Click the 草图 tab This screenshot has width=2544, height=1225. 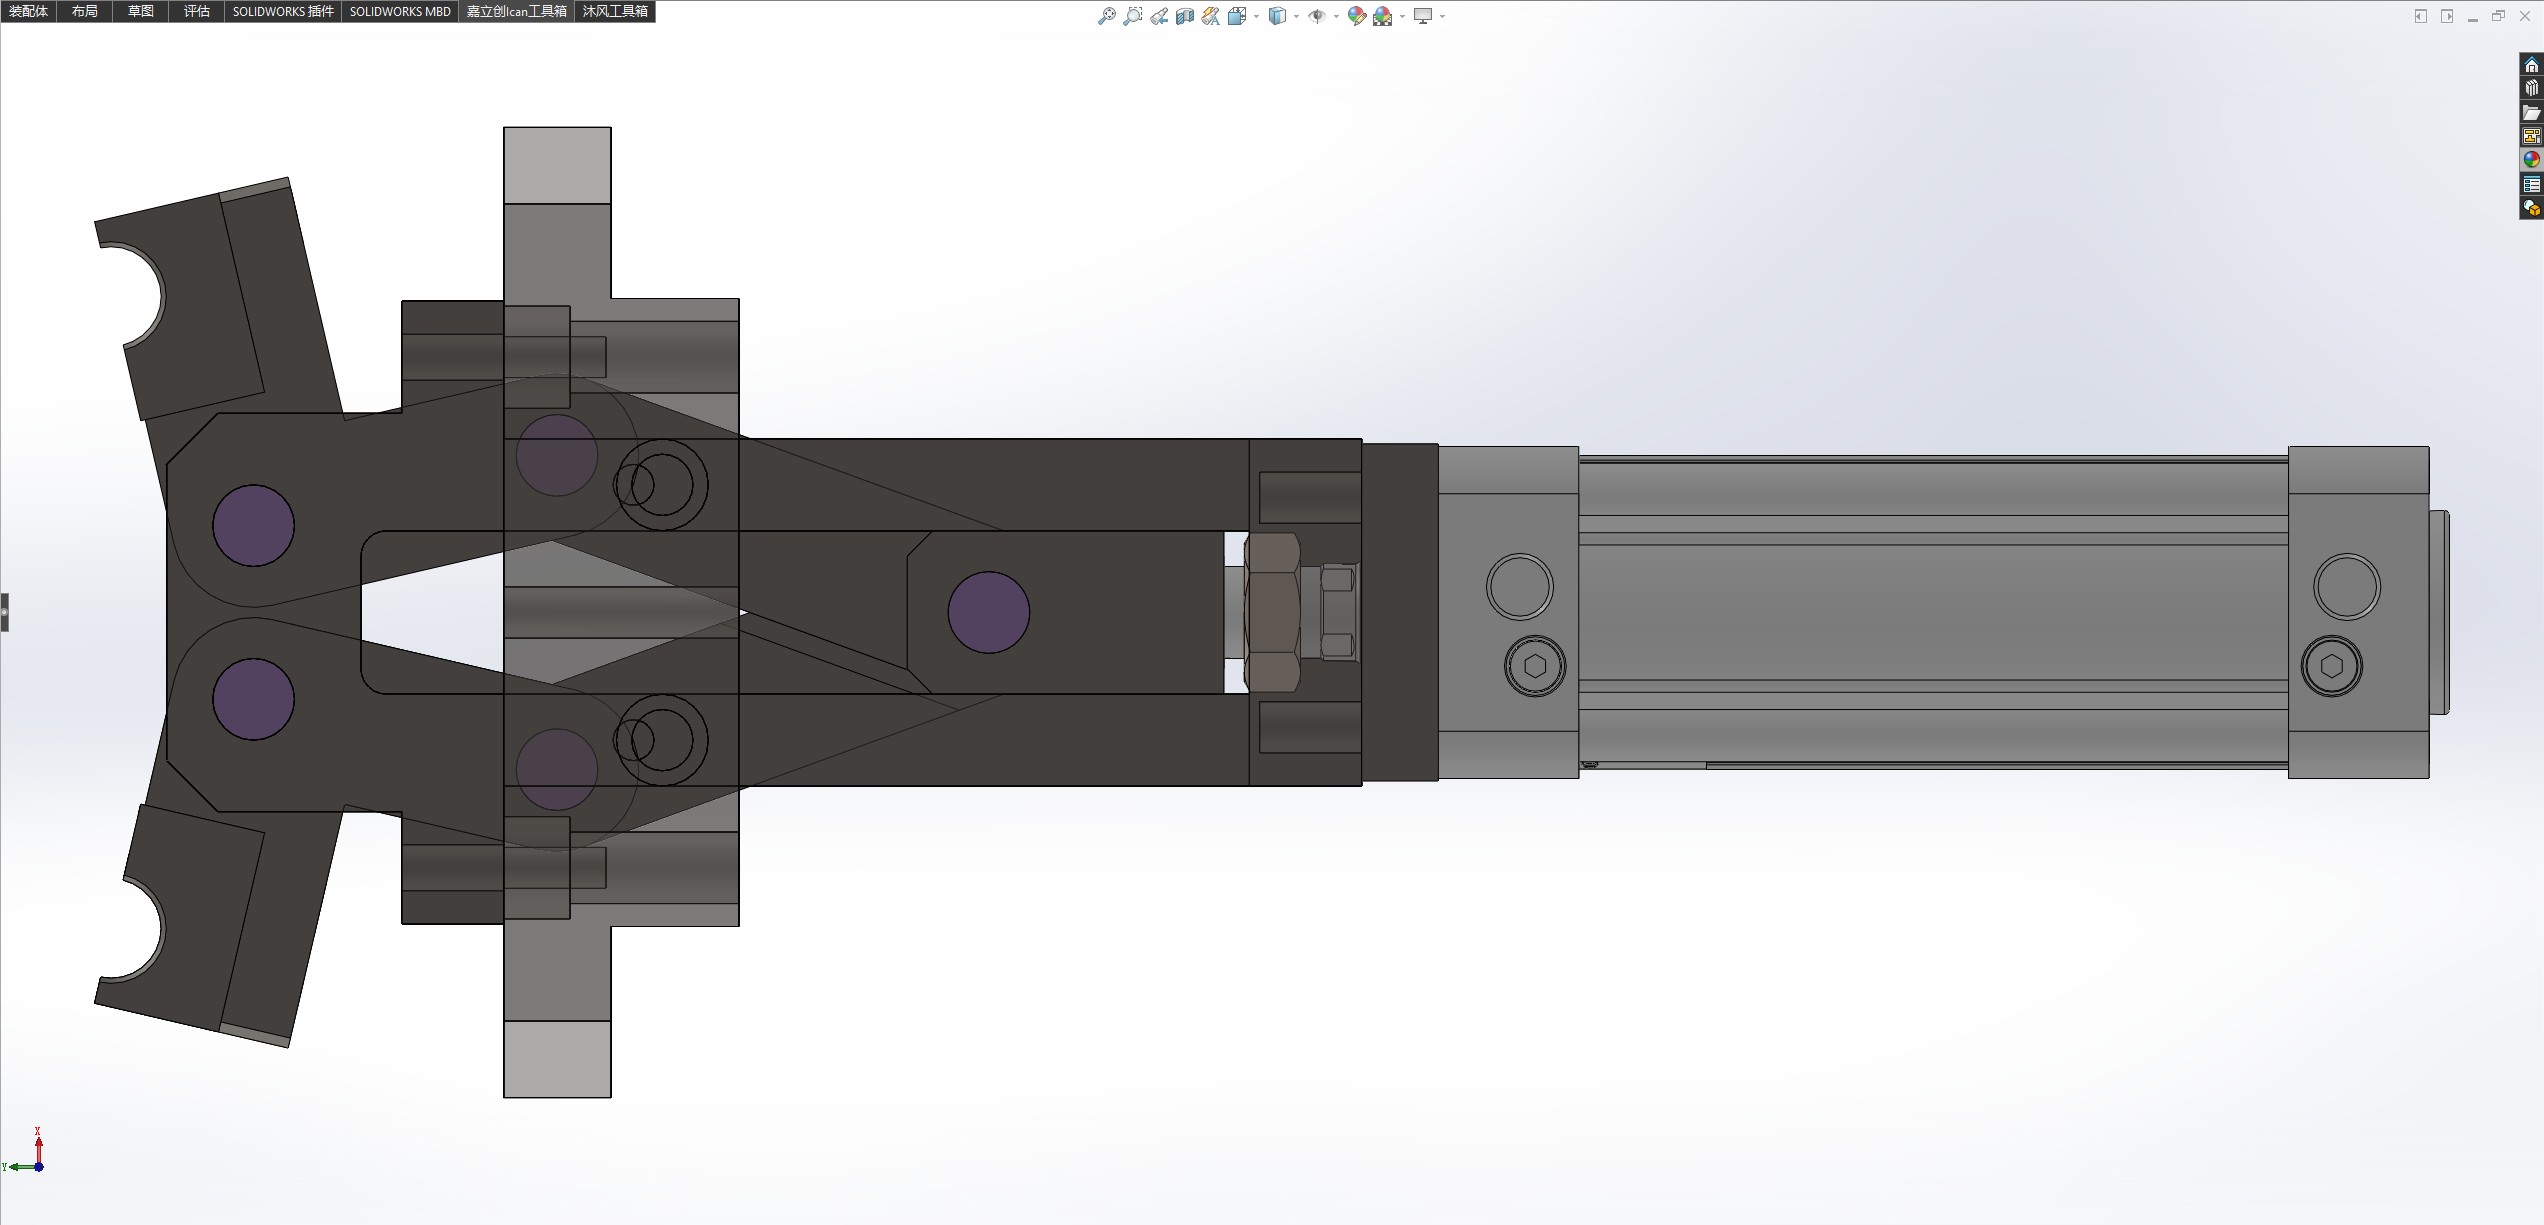point(141,11)
